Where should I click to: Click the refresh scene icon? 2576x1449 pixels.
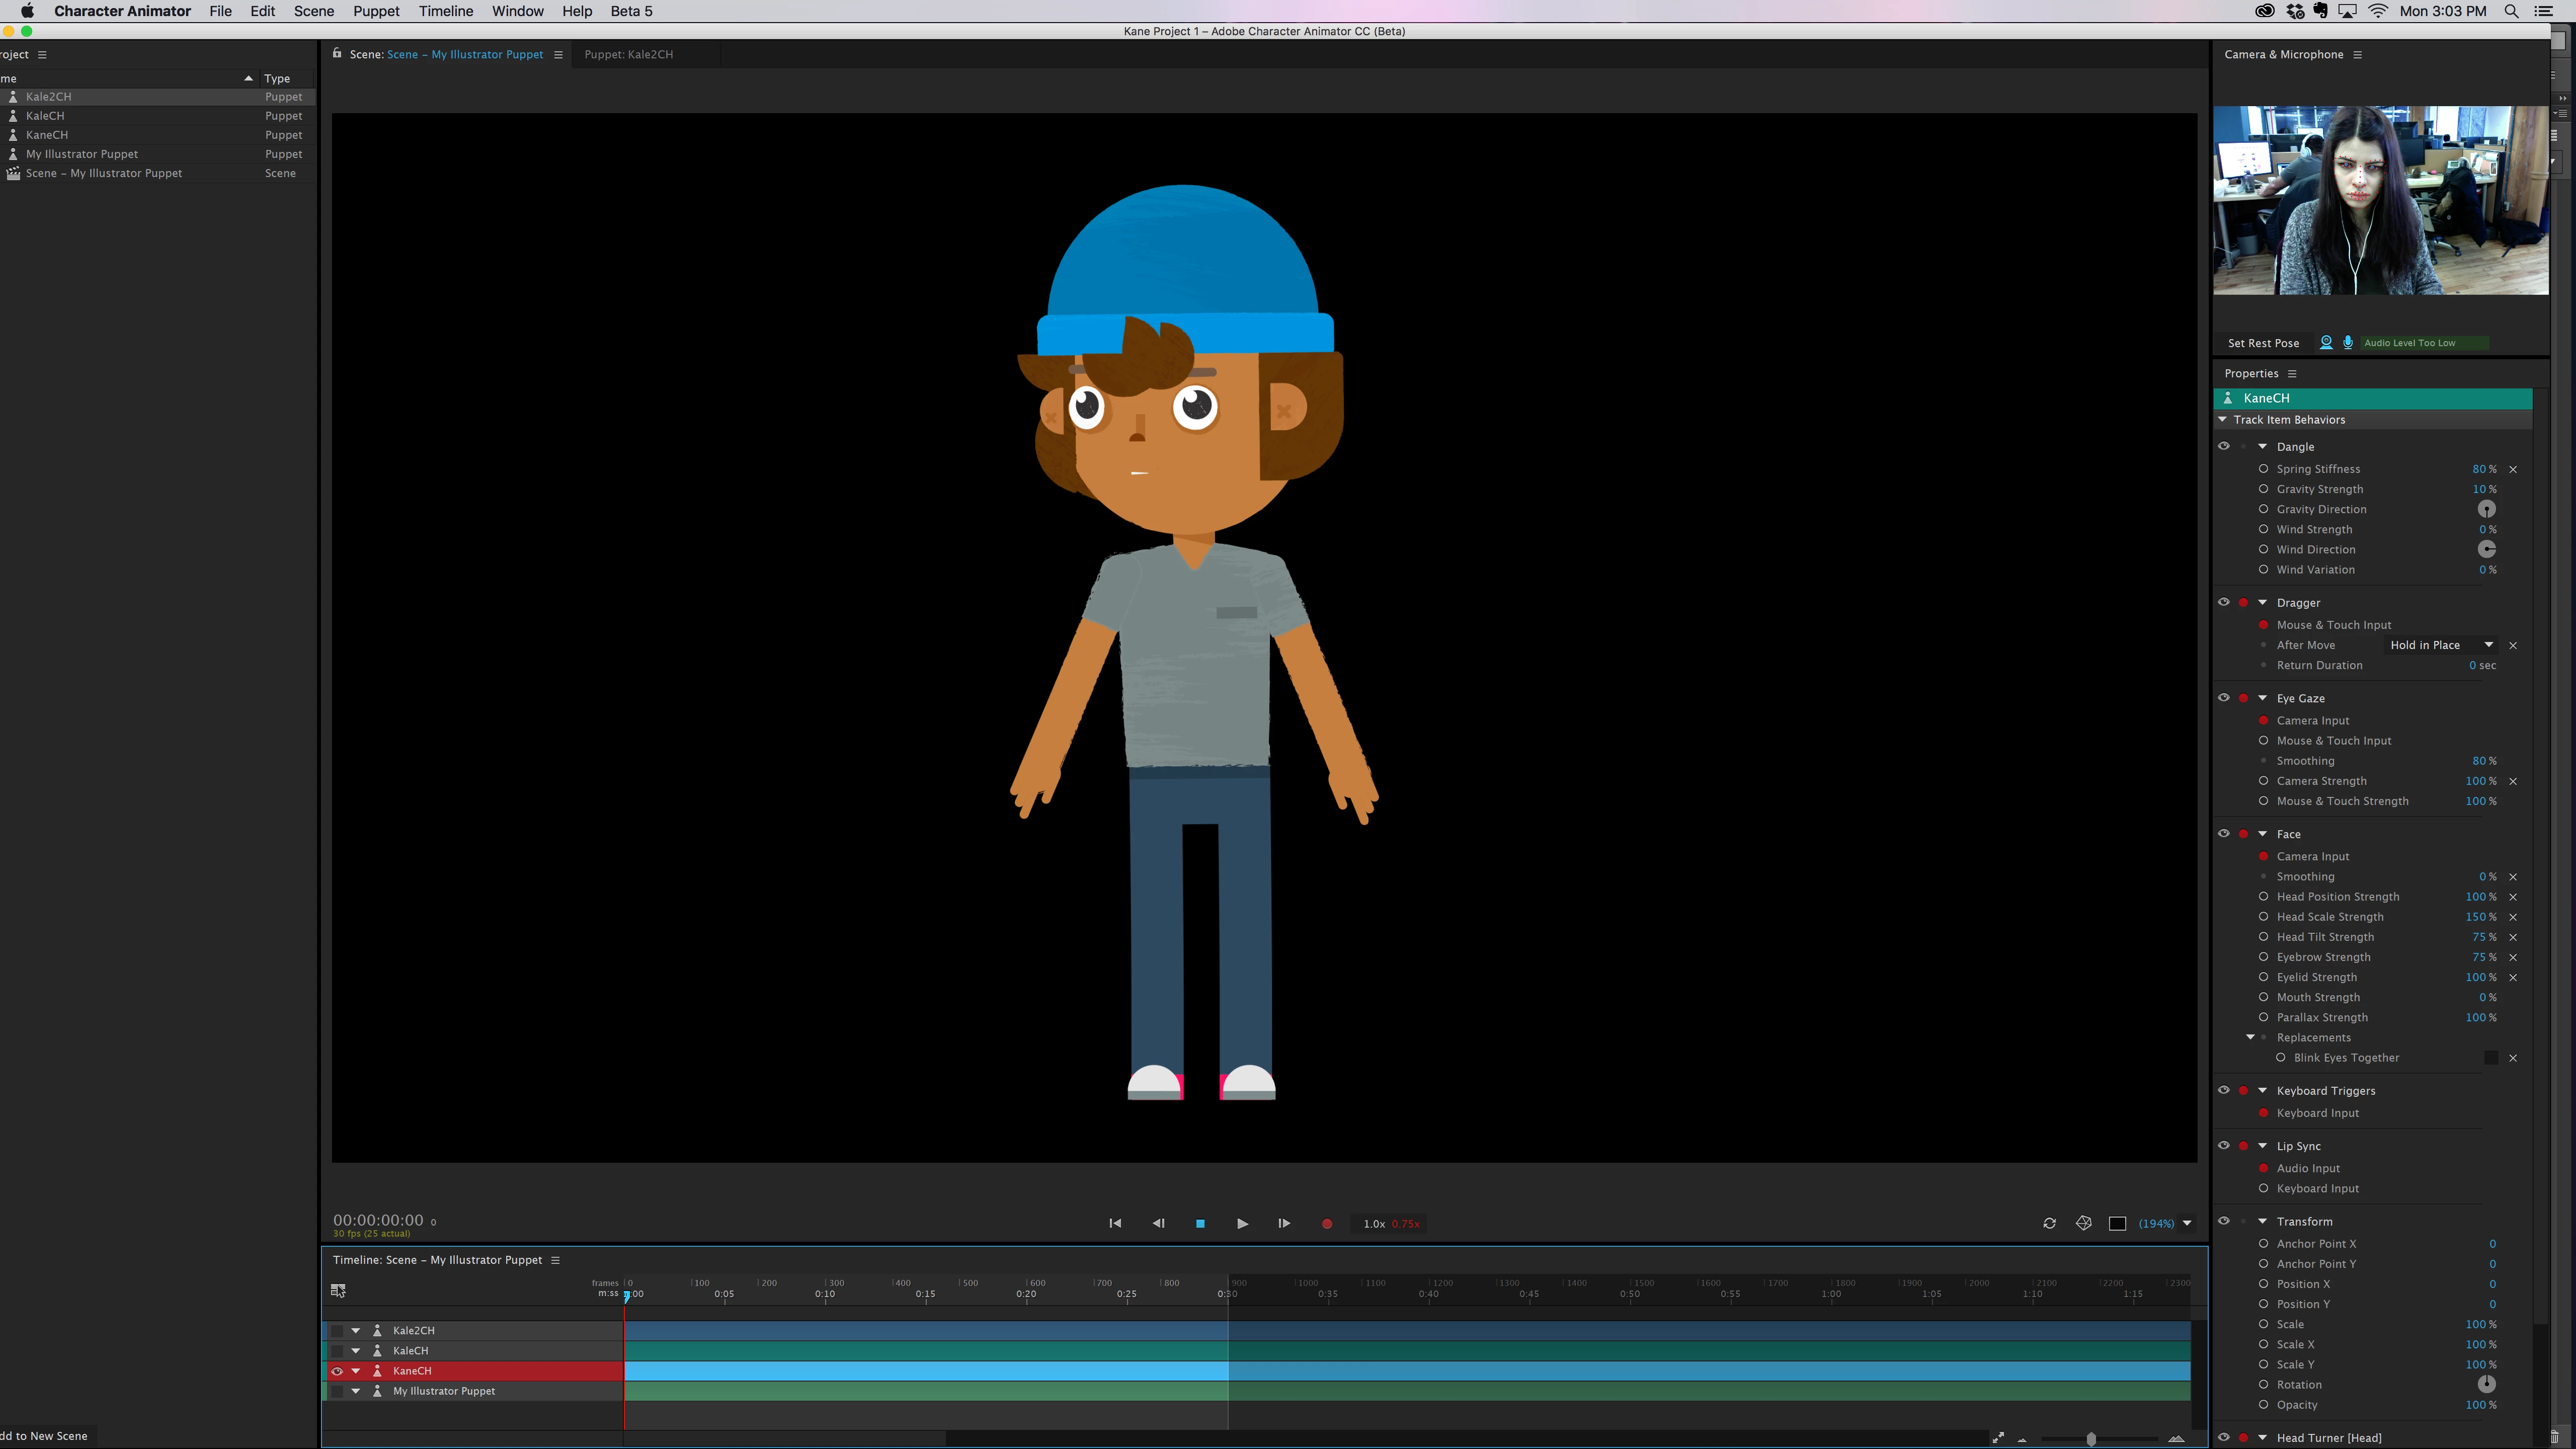click(x=2049, y=1224)
